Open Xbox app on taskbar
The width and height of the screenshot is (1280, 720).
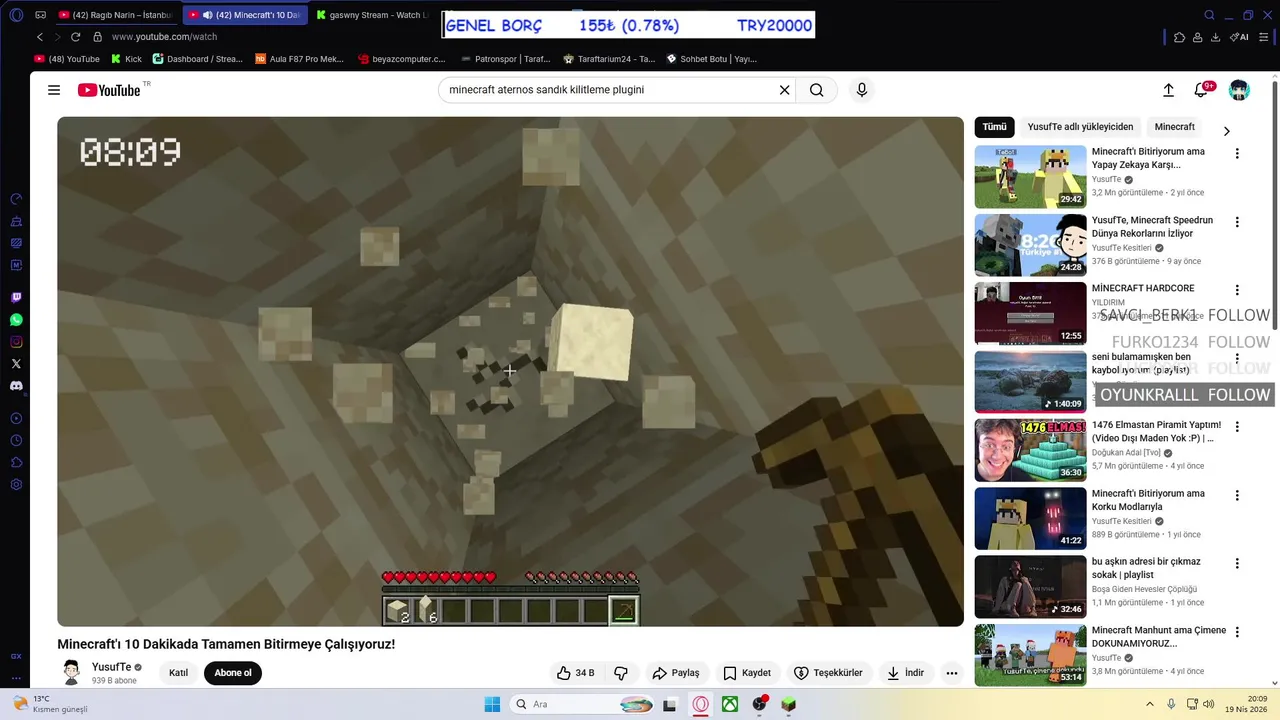731,704
